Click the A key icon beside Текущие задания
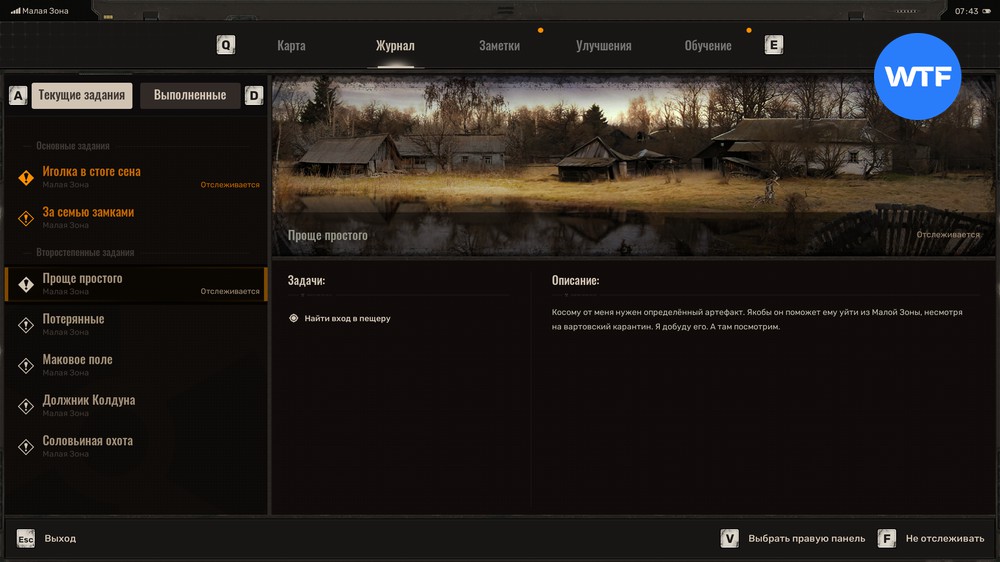Screen dimensions: 1000x562 [17, 96]
